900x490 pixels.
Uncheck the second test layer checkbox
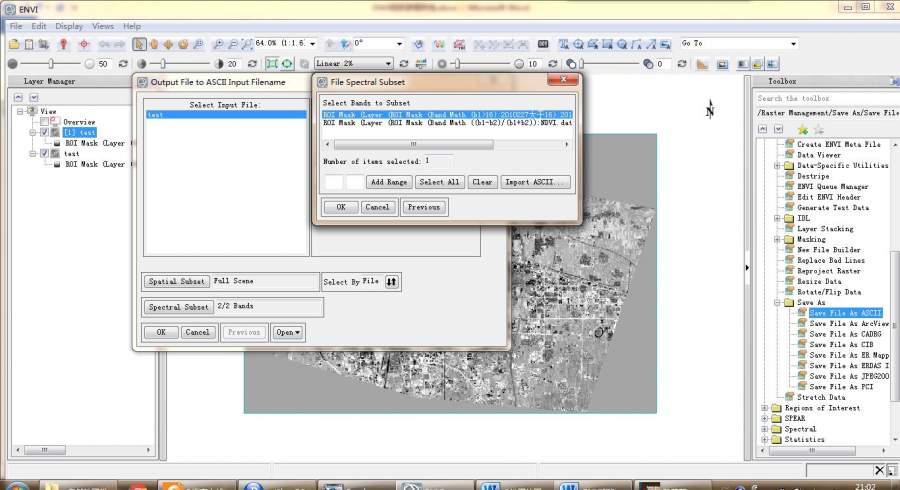tap(44, 153)
